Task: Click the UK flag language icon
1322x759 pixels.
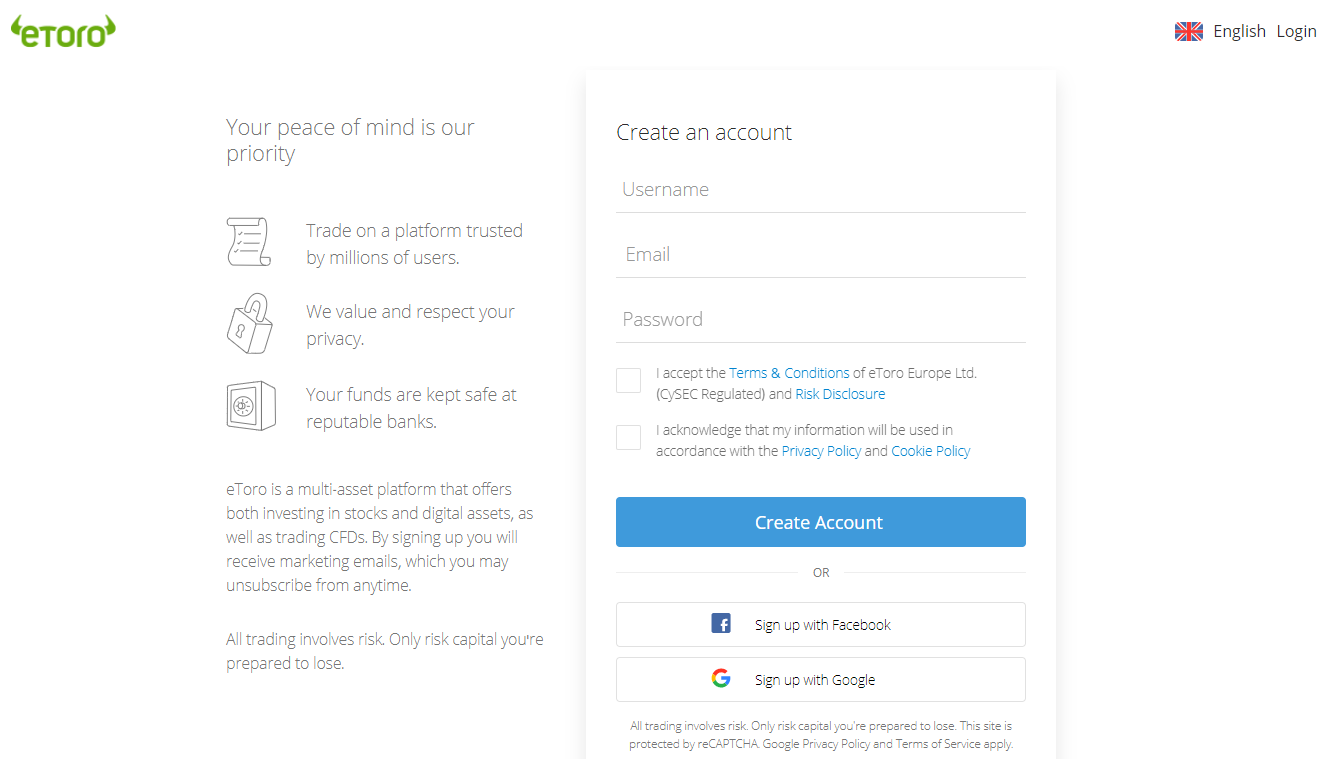Action: point(1188,32)
